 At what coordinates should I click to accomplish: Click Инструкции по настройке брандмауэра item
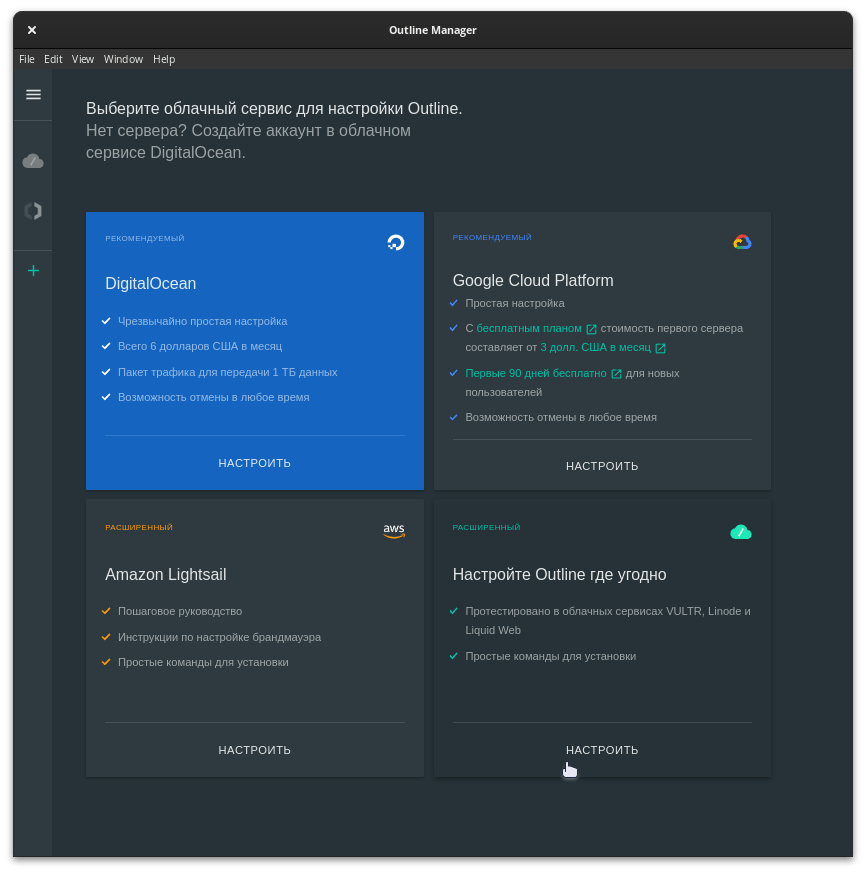(219, 637)
